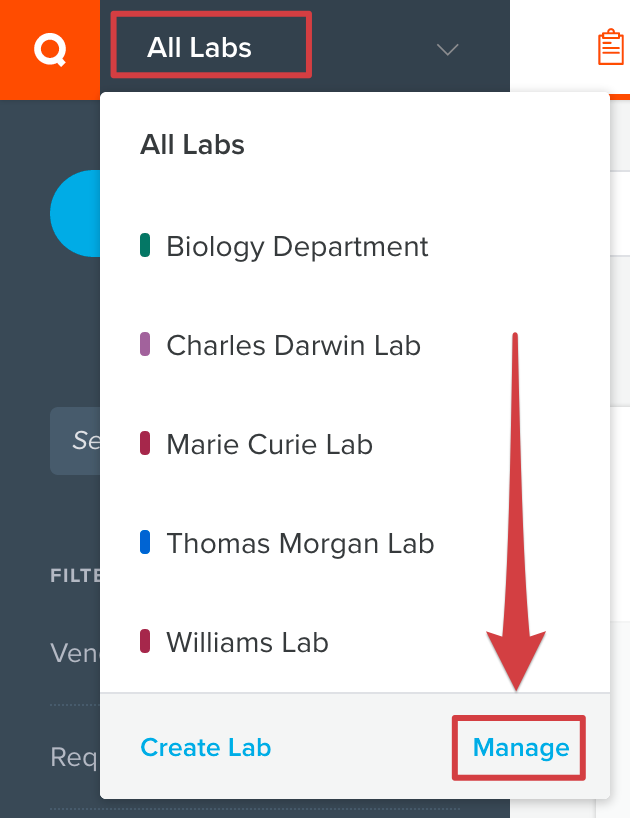Click the purple Charles Darwin Lab color marker
The image size is (630, 818).
(145, 344)
